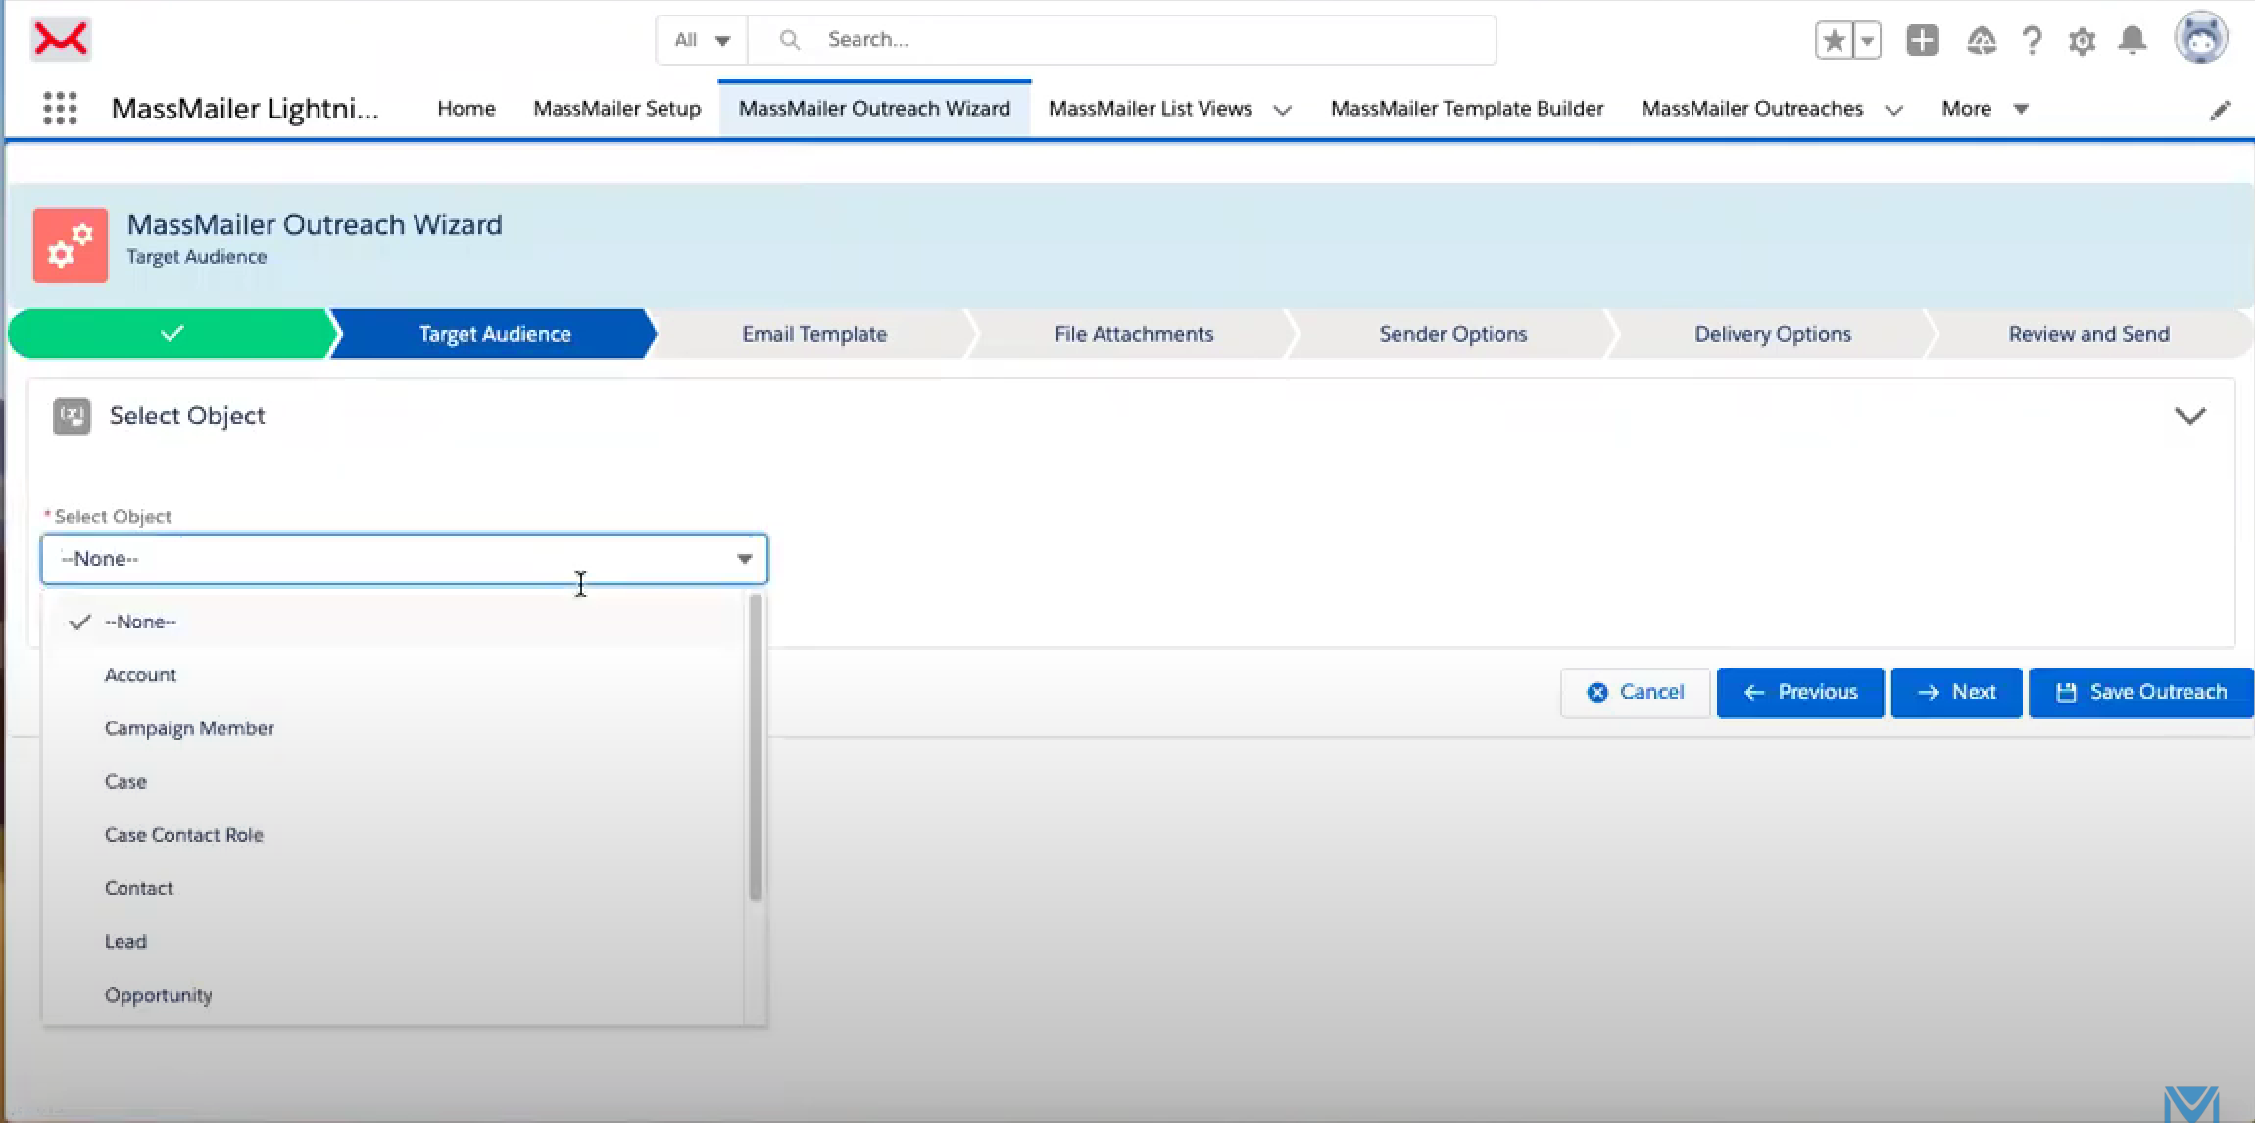
Task: Jump to the Delivery Options step
Action: coord(1772,333)
